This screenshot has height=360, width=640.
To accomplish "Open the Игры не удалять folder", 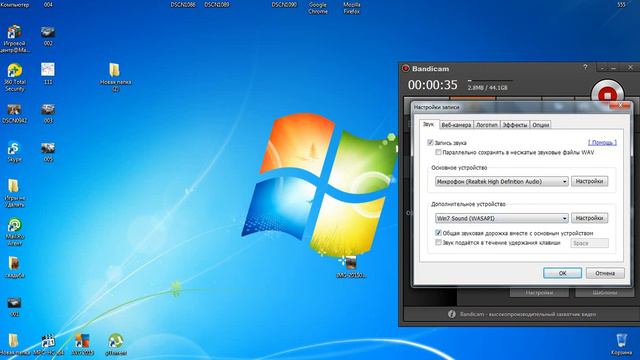I will click(x=14, y=193).
